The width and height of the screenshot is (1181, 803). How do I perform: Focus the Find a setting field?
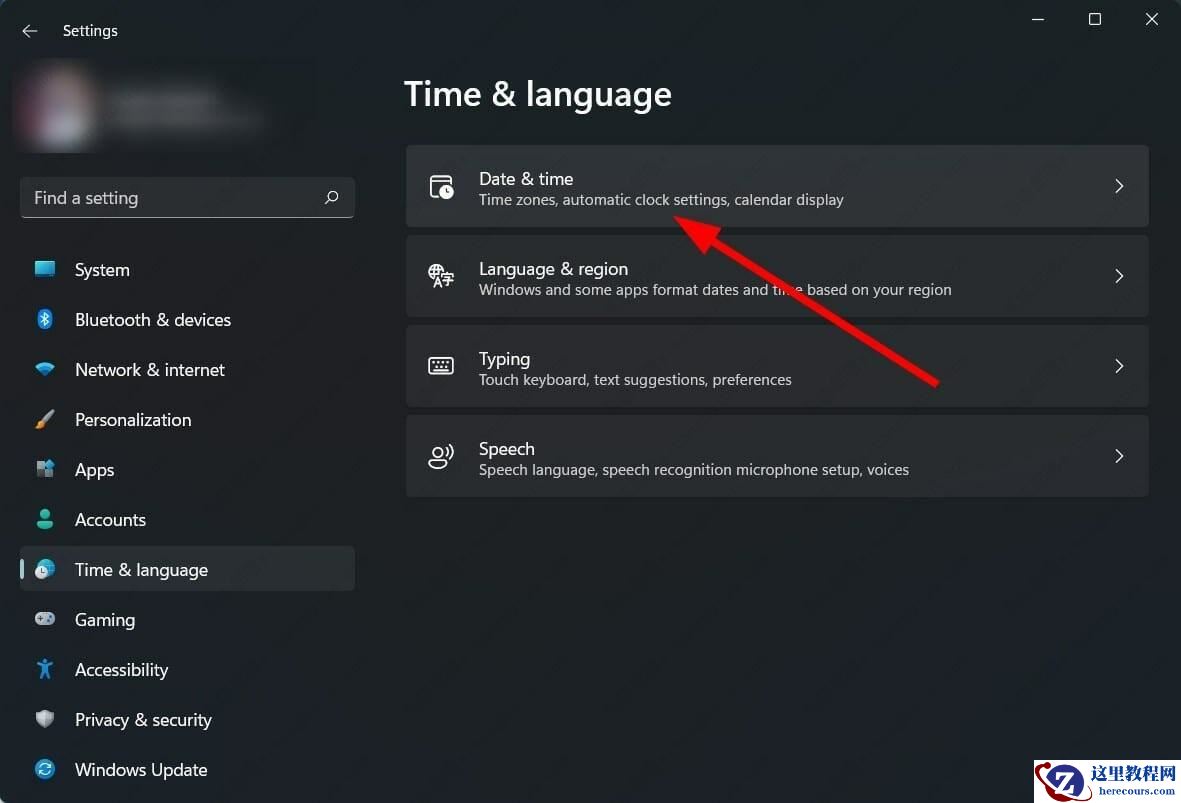[187, 197]
